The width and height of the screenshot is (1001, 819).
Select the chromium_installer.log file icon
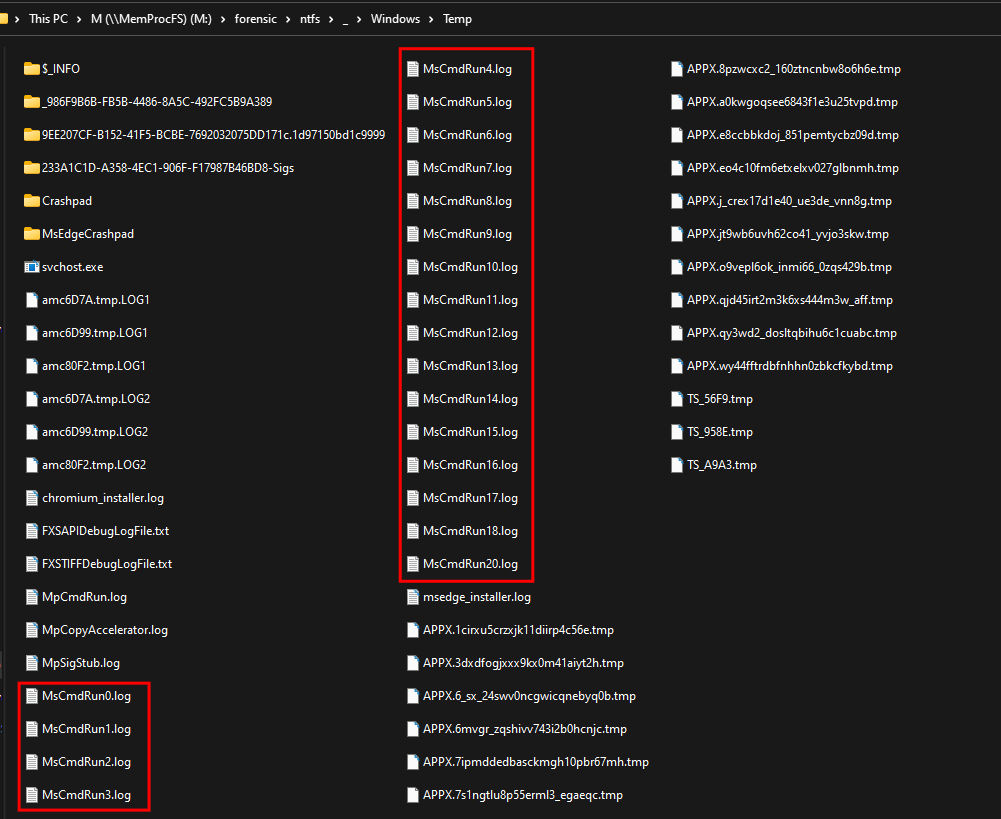[x=31, y=498]
